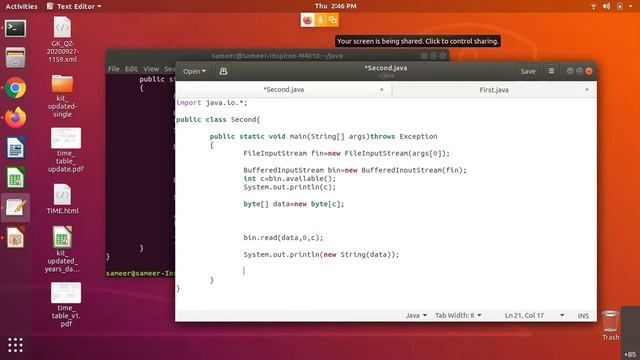This screenshot has height=360, width=640.
Task: Open LibreOffice Calc from the dock
Action: (x=16, y=177)
